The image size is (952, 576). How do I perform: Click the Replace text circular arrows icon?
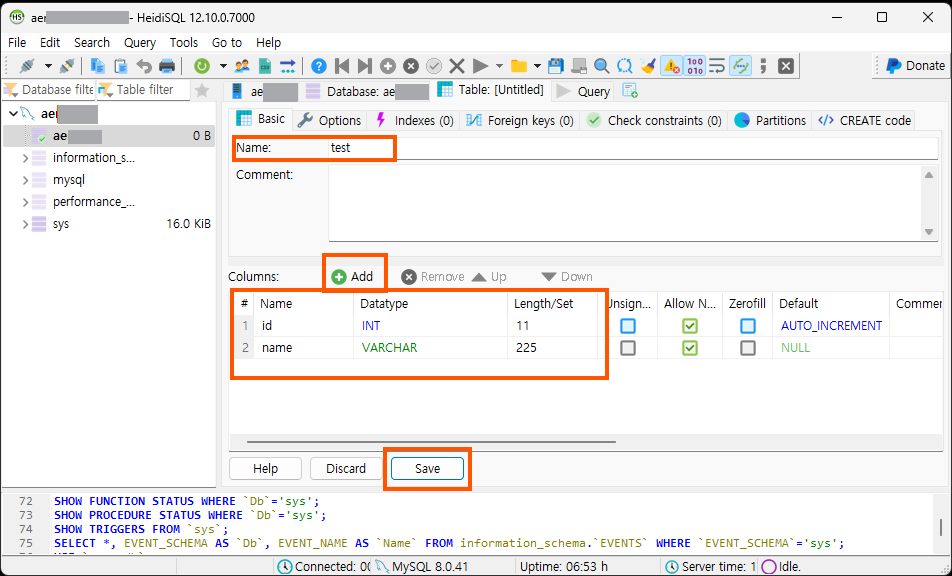coord(624,66)
